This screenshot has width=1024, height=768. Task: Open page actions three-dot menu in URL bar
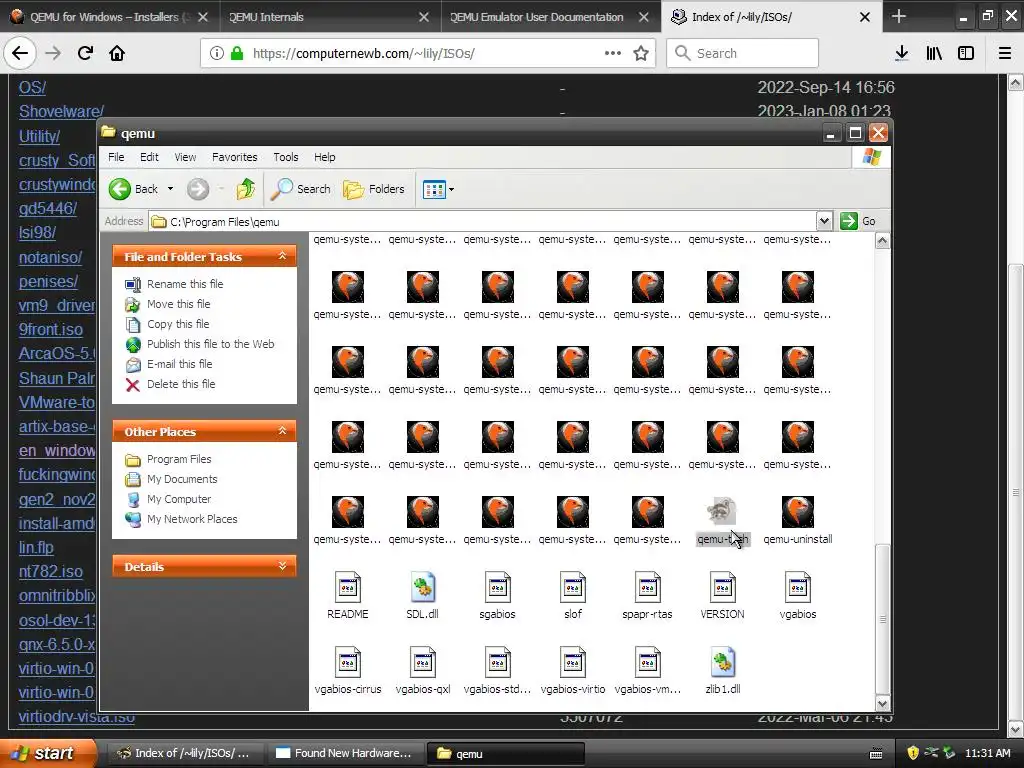click(613, 53)
